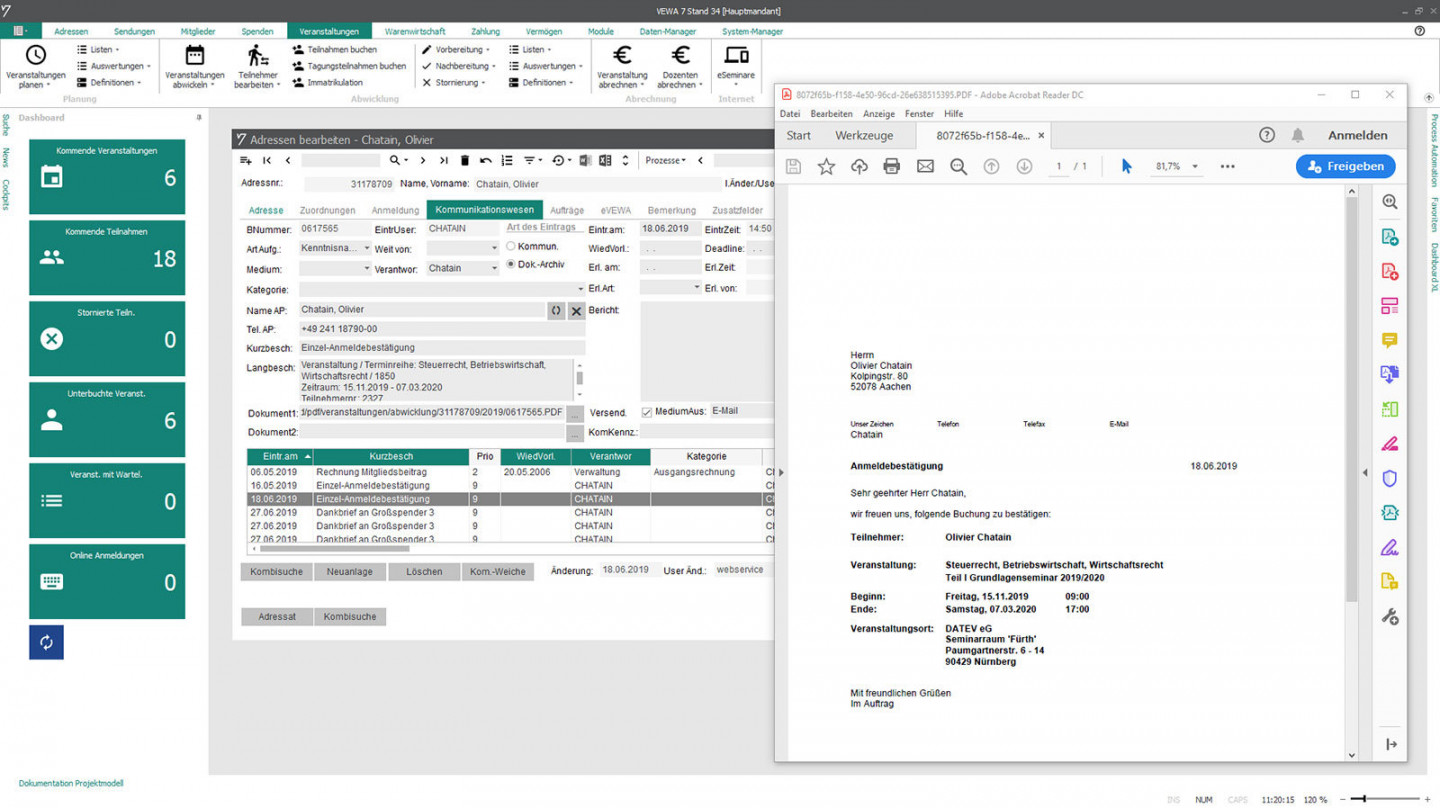The width and height of the screenshot is (1440, 808).
Task: Select the pointer selection tool in Acrobat
Action: (1126, 166)
